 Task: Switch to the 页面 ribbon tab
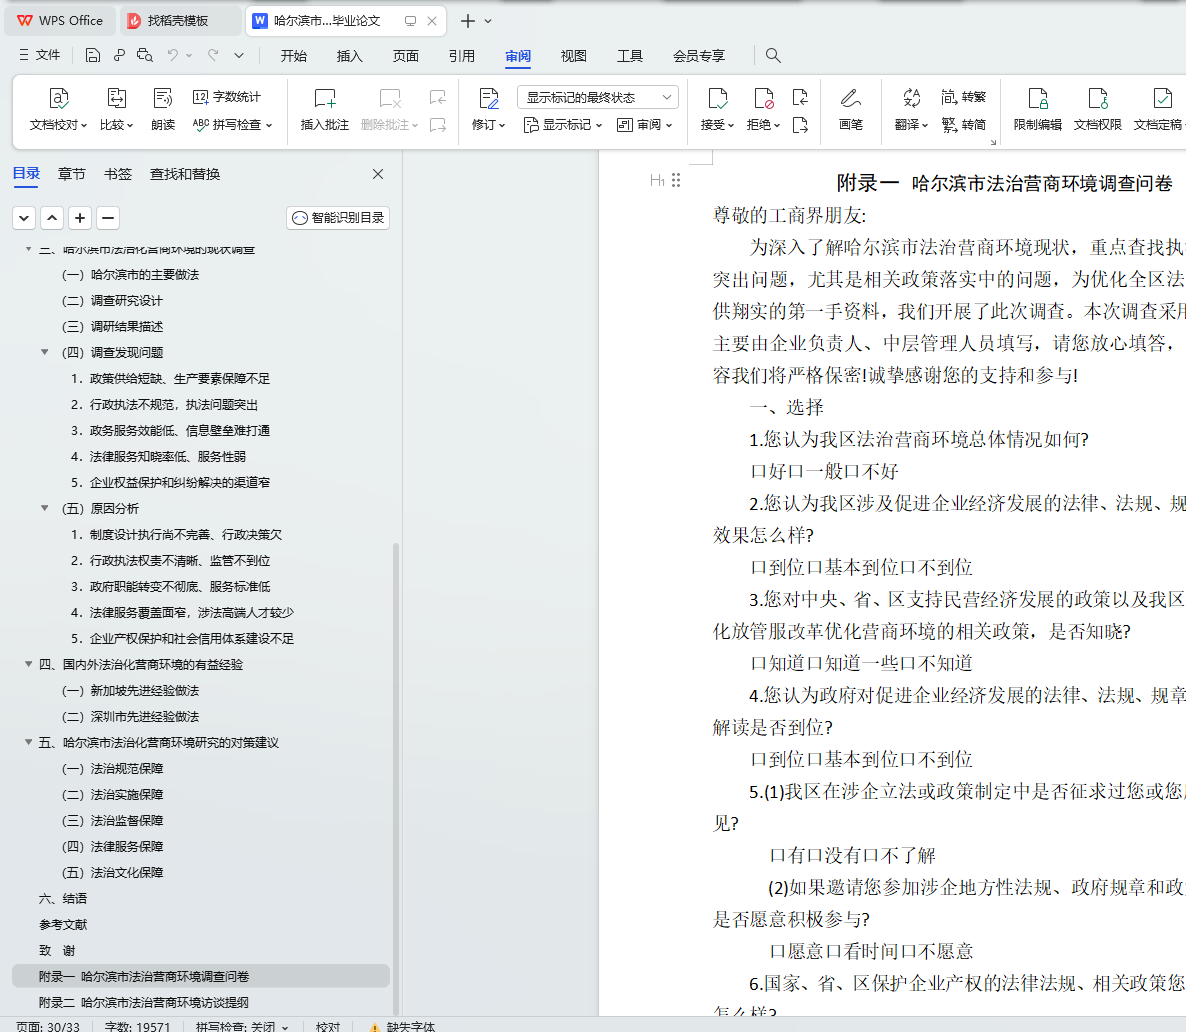[x=405, y=56]
